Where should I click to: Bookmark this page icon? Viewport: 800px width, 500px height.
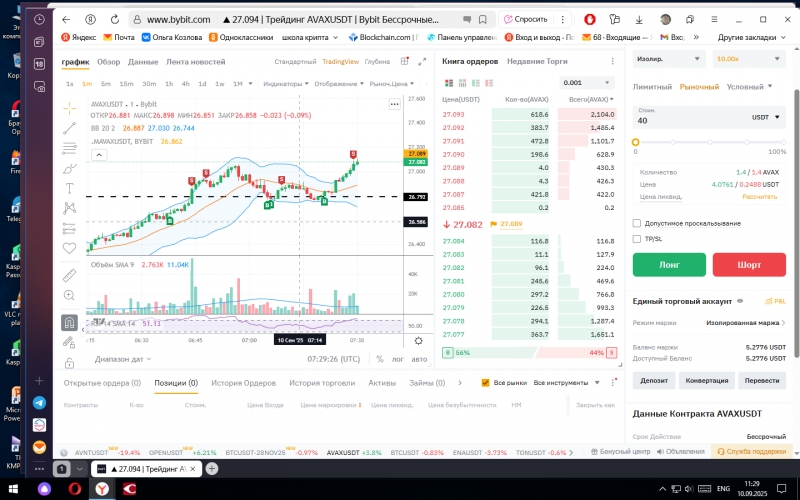[x=483, y=19]
